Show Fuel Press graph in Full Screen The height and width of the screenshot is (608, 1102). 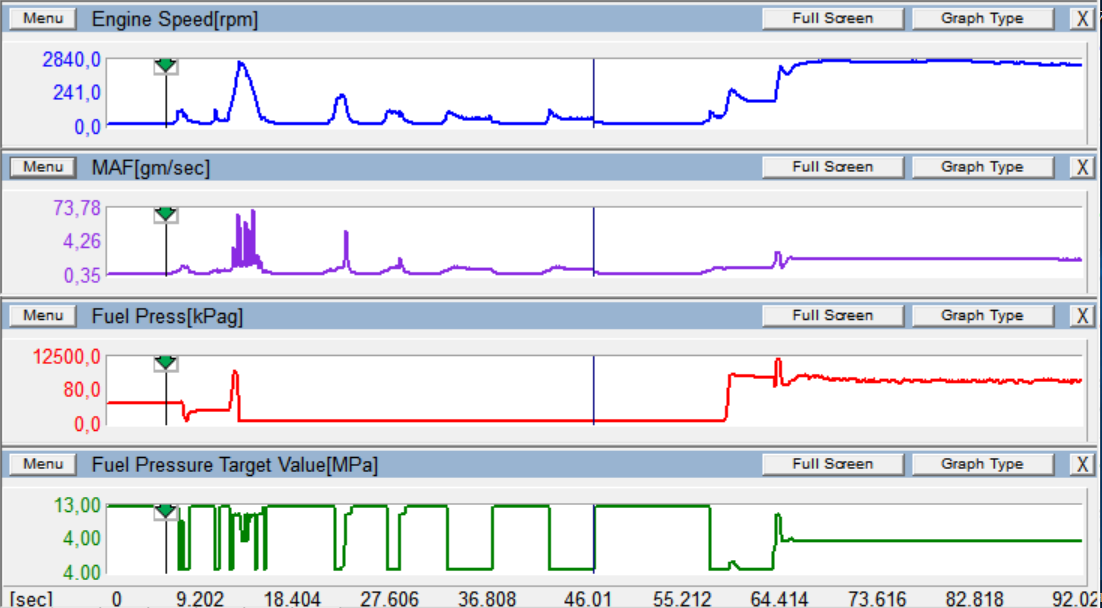tap(832, 316)
